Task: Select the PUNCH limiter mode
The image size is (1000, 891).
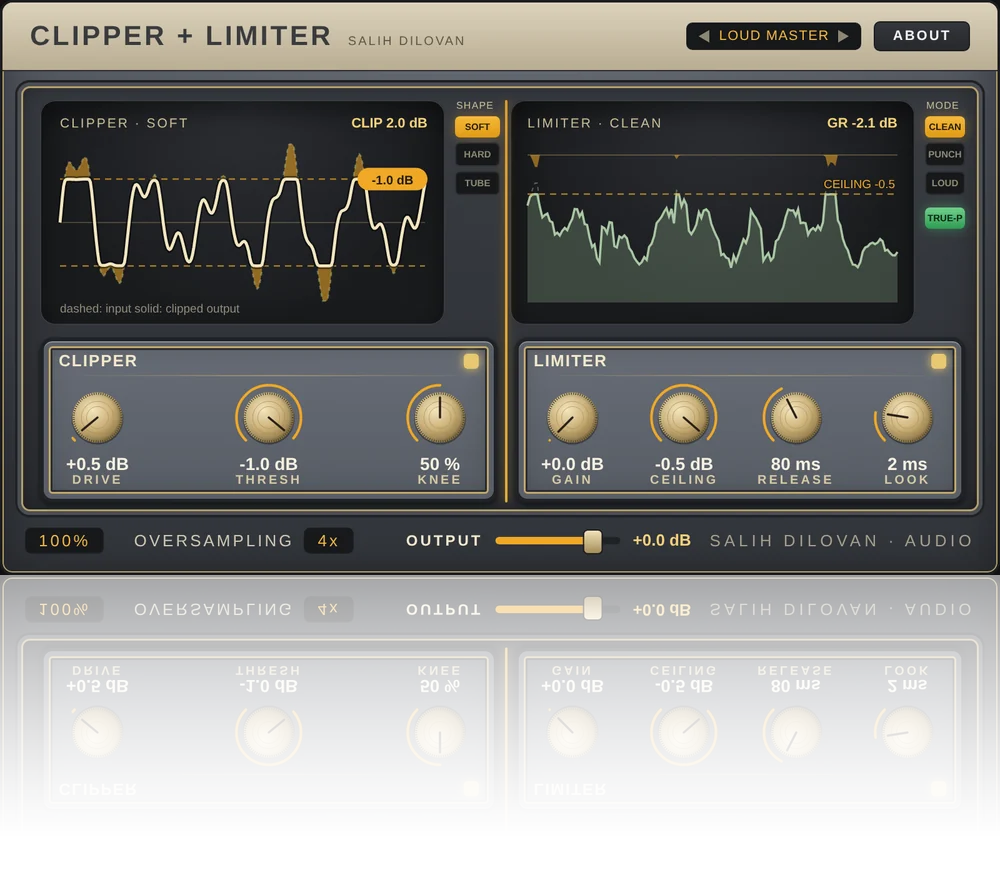Action: click(945, 154)
